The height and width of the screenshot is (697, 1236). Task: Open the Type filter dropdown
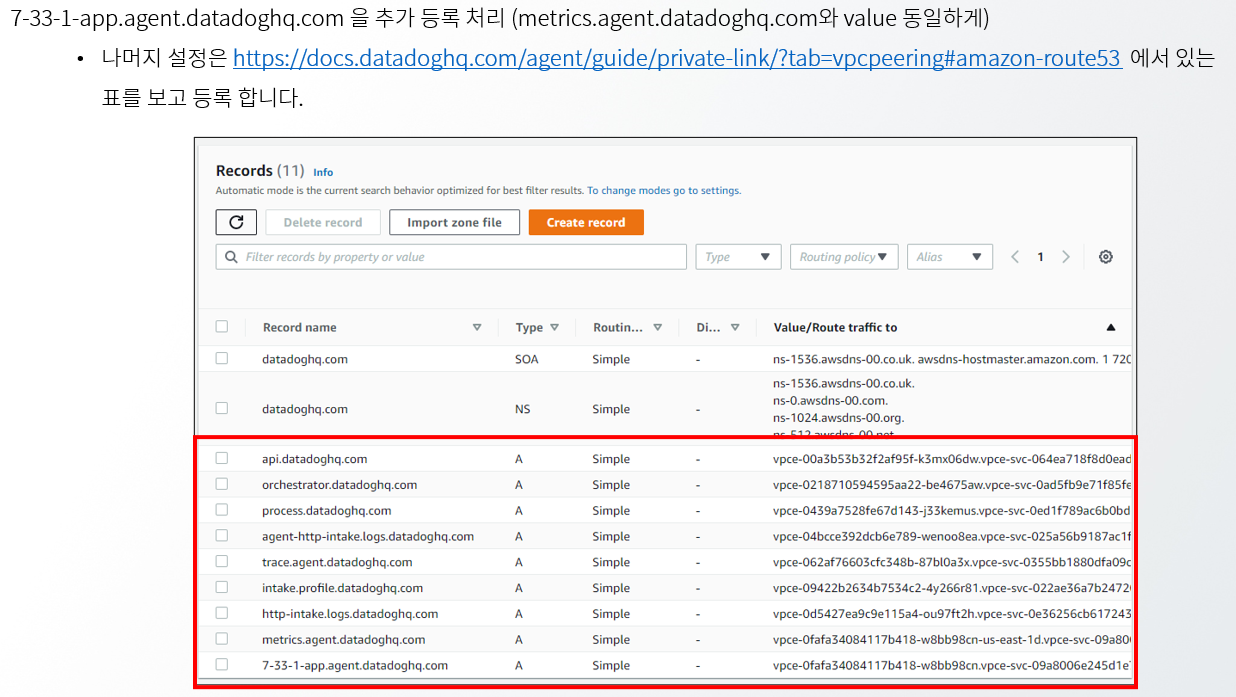coord(738,257)
